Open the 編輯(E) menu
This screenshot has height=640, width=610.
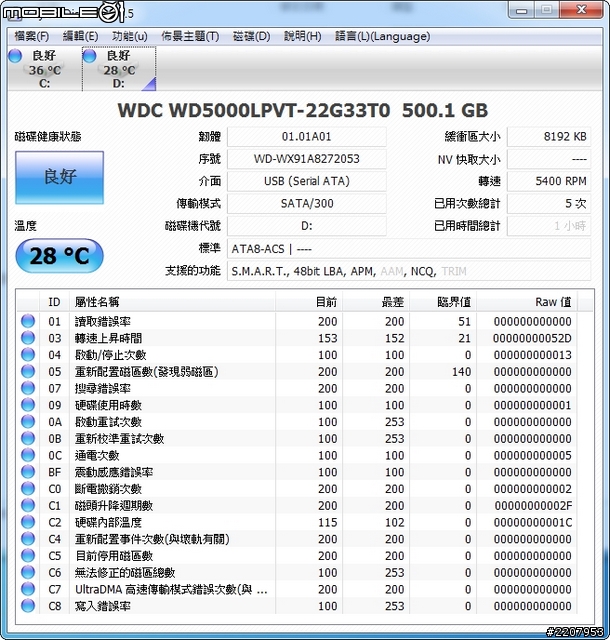pos(80,36)
